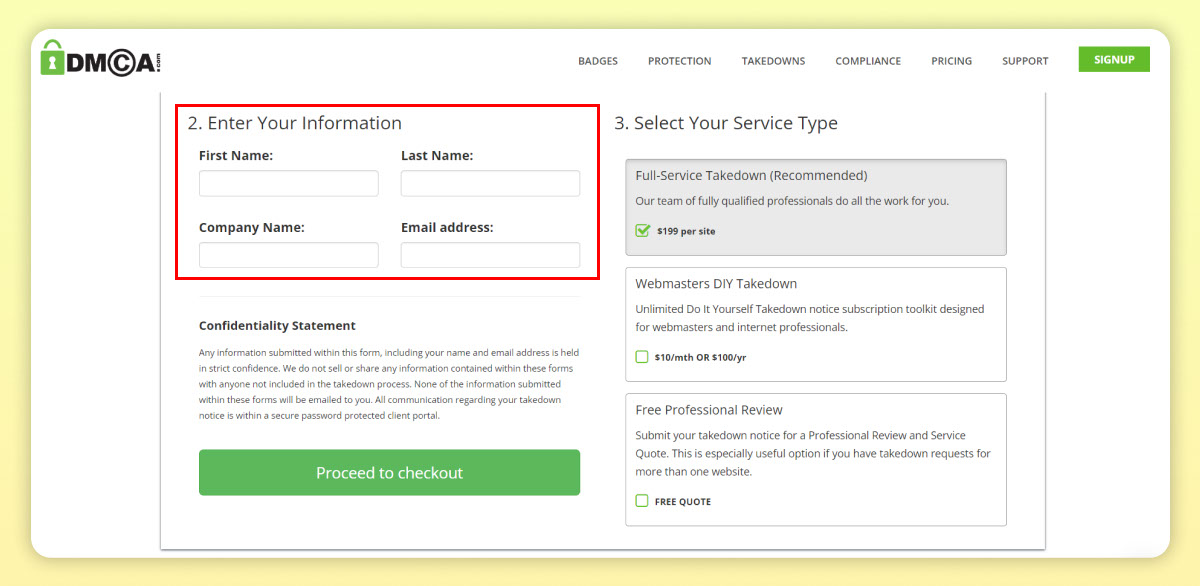Click the Confidentiality Statement heading
This screenshot has width=1200, height=586.
277,326
